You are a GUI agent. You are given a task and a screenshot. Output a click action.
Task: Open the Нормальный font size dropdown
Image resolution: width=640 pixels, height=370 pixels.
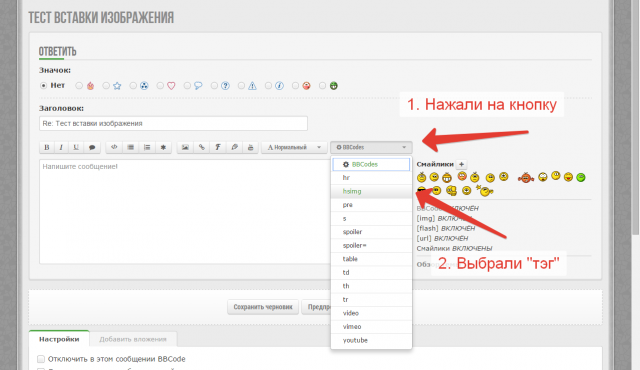click(293, 147)
